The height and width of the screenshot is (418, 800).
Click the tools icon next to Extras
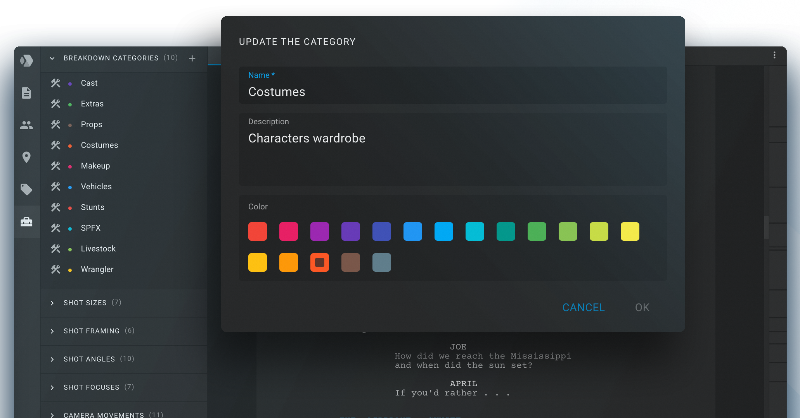(56, 104)
